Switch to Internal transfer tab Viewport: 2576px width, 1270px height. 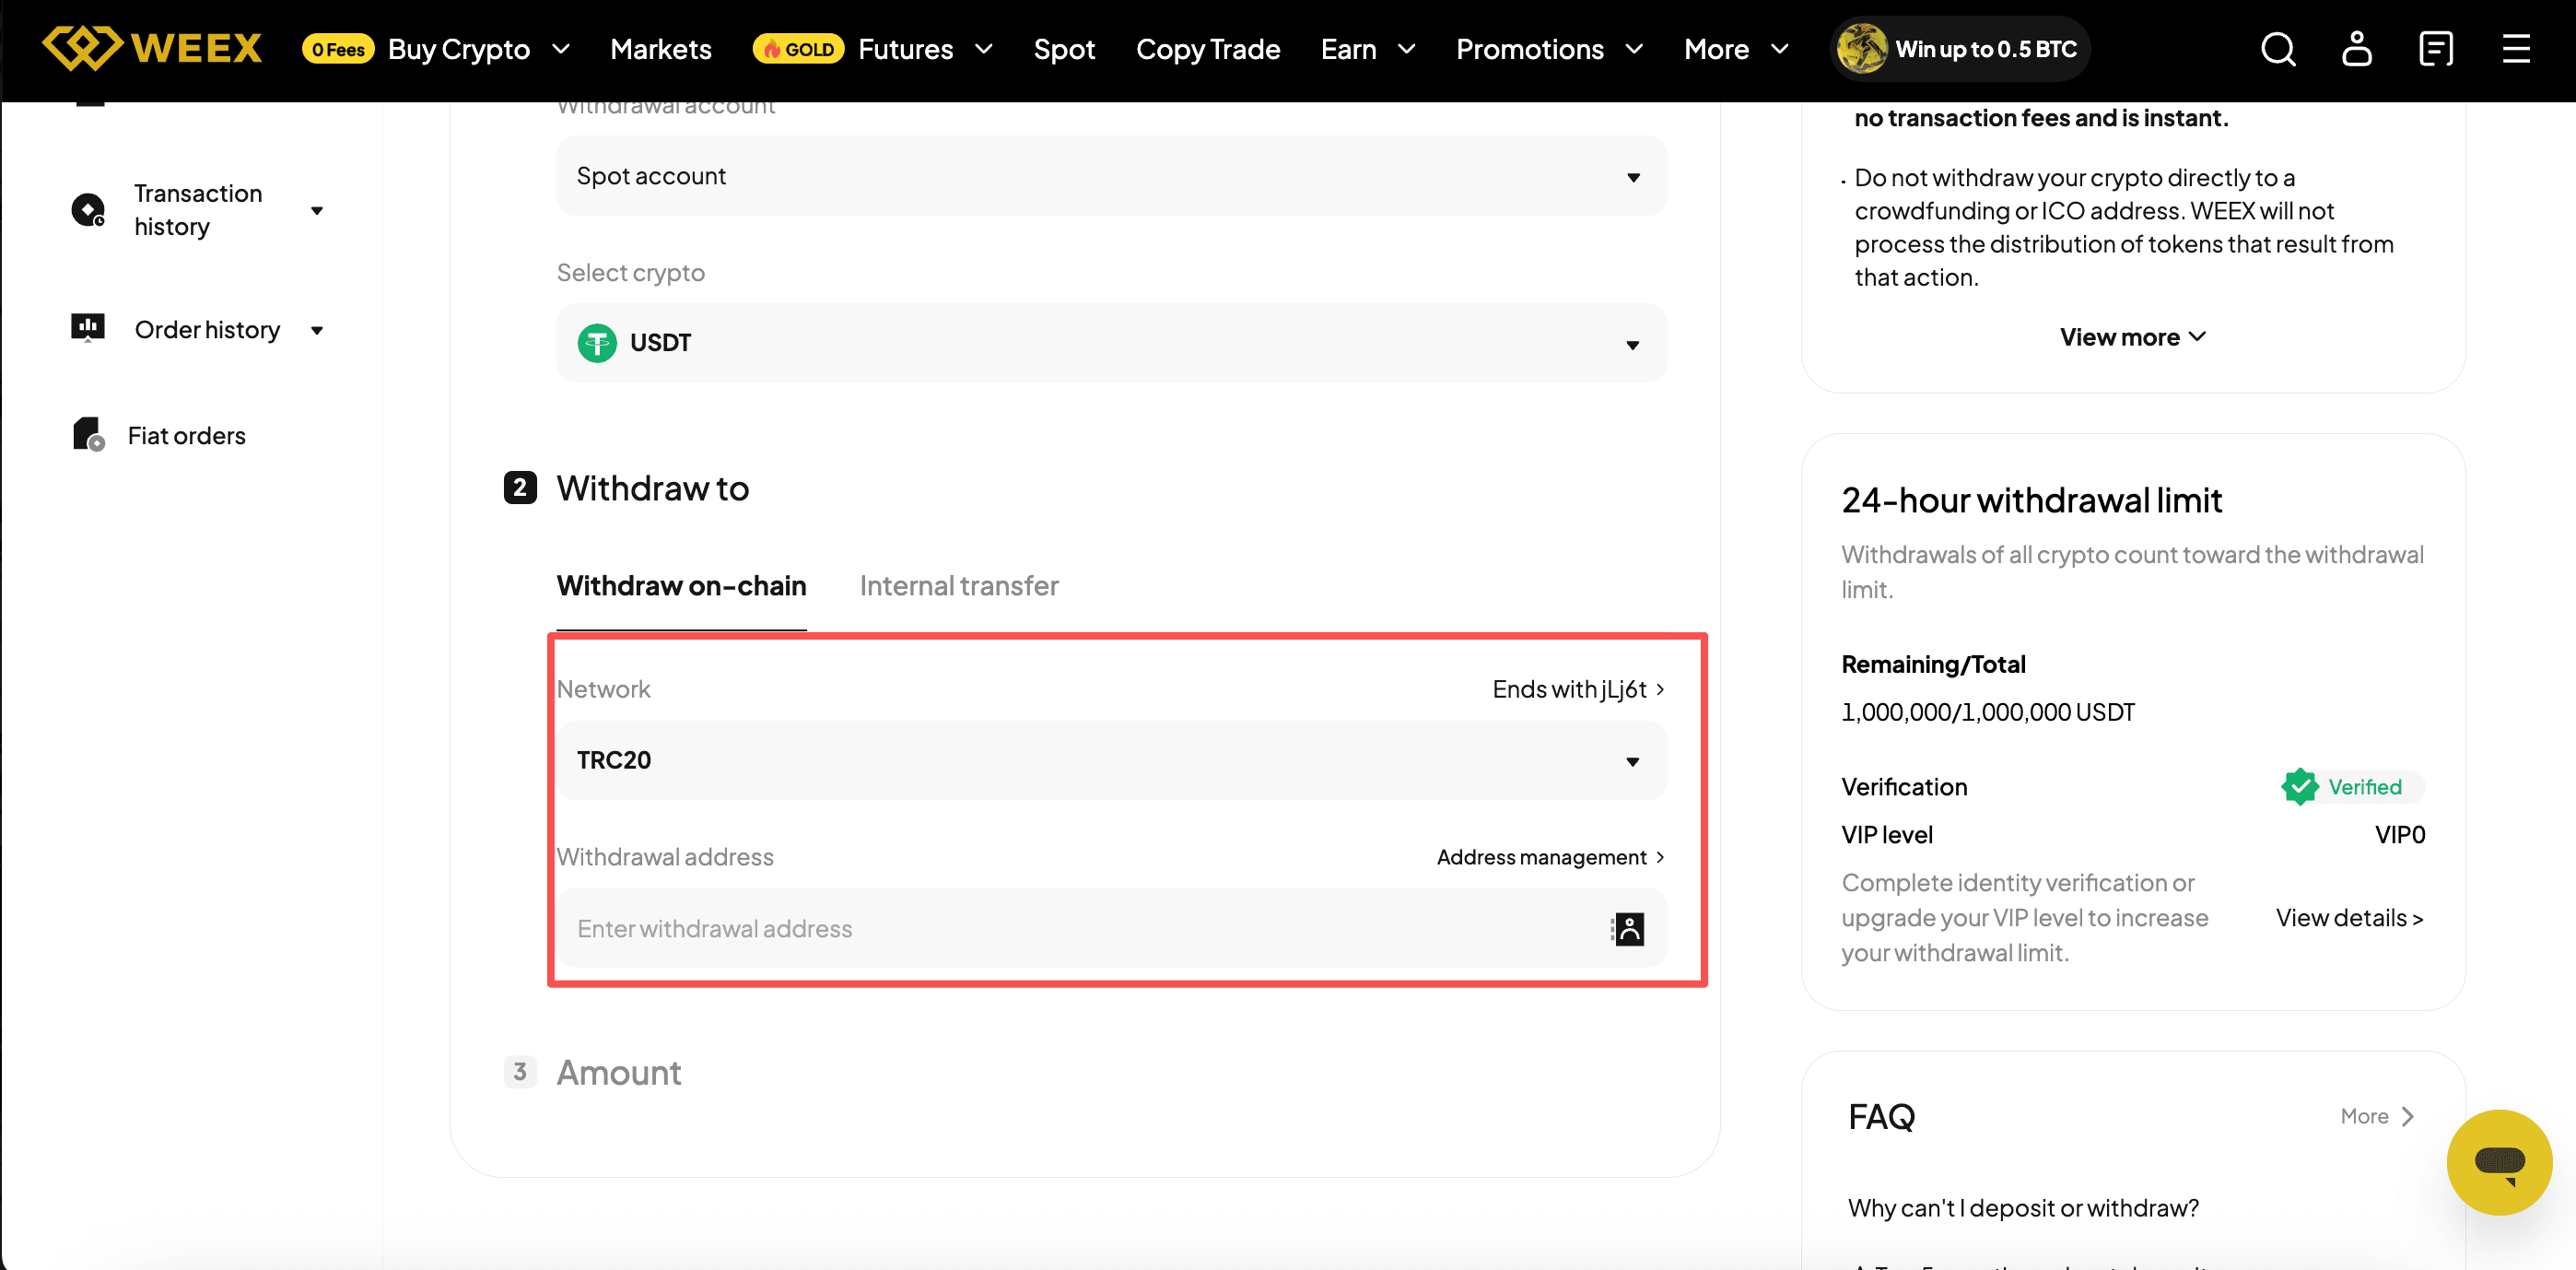coord(958,586)
